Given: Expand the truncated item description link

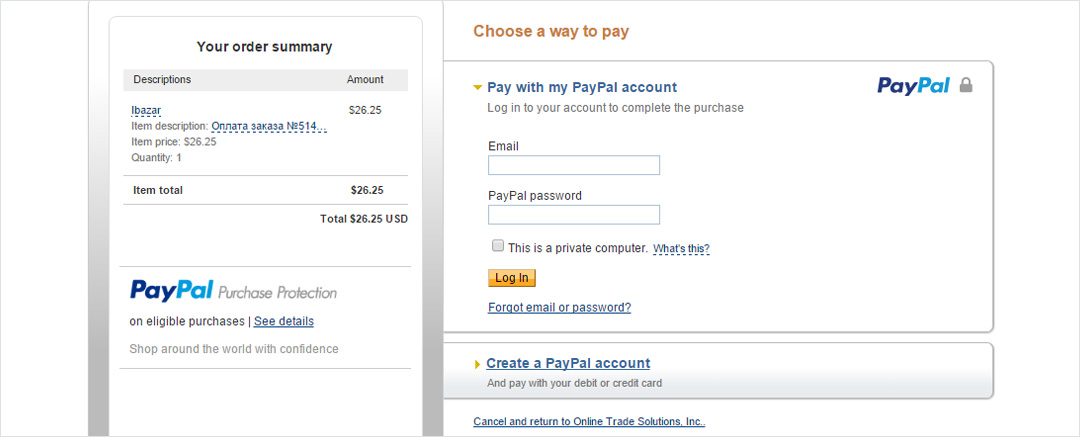Looking at the screenshot, I should (x=269, y=127).
